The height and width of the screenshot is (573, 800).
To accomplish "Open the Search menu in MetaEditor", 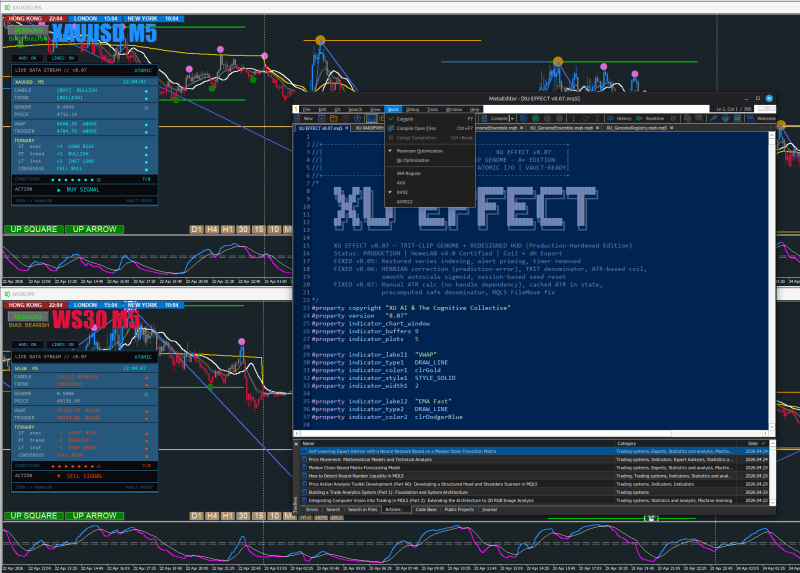I will click(x=355, y=109).
